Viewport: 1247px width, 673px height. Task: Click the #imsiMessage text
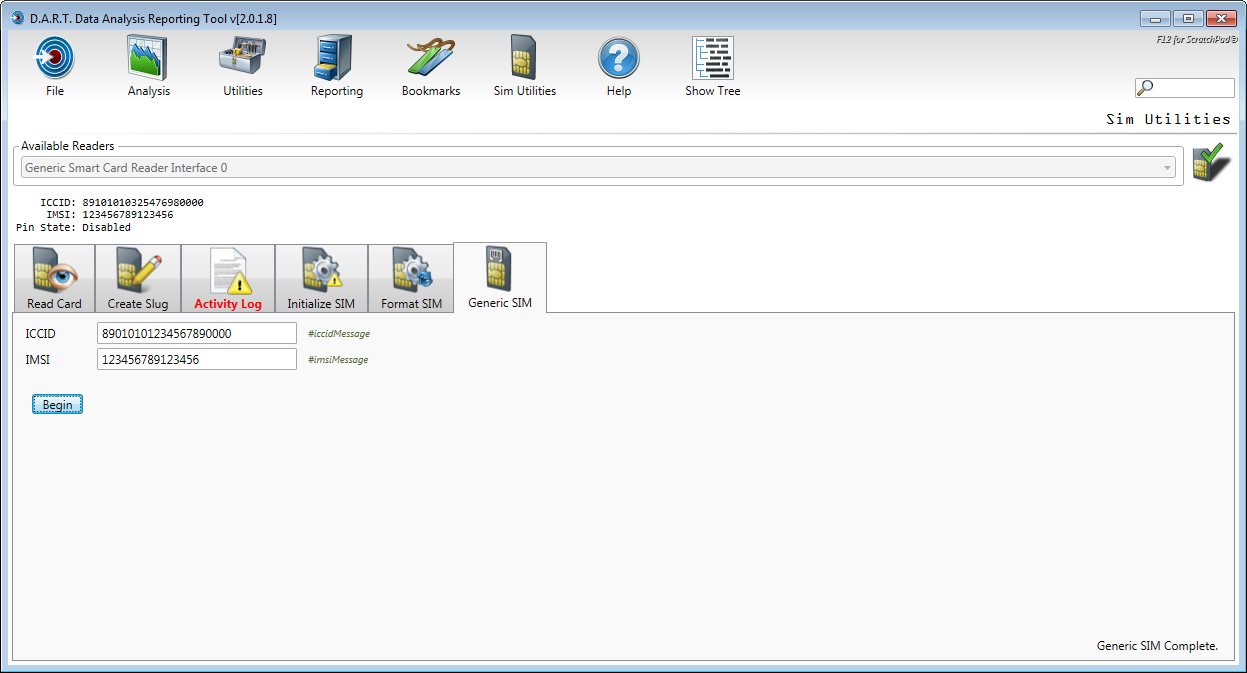tap(338, 360)
